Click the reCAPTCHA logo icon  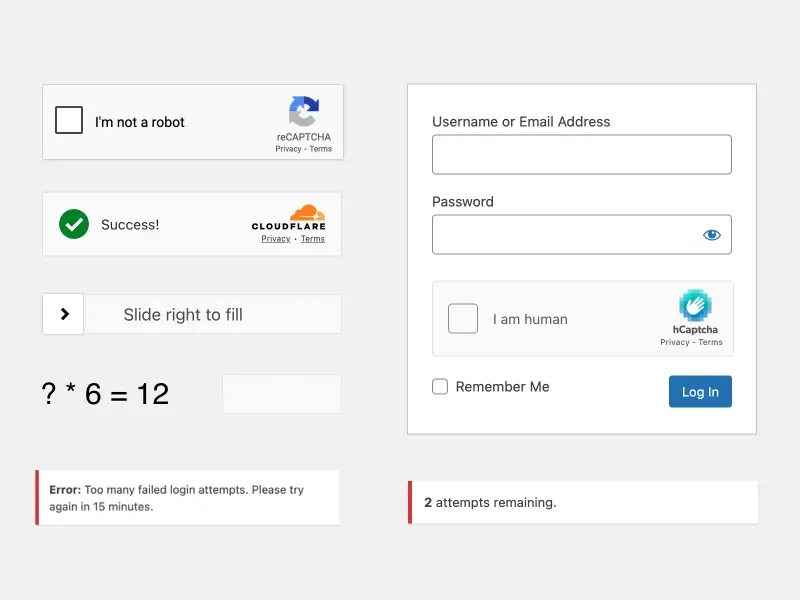pos(304,111)
